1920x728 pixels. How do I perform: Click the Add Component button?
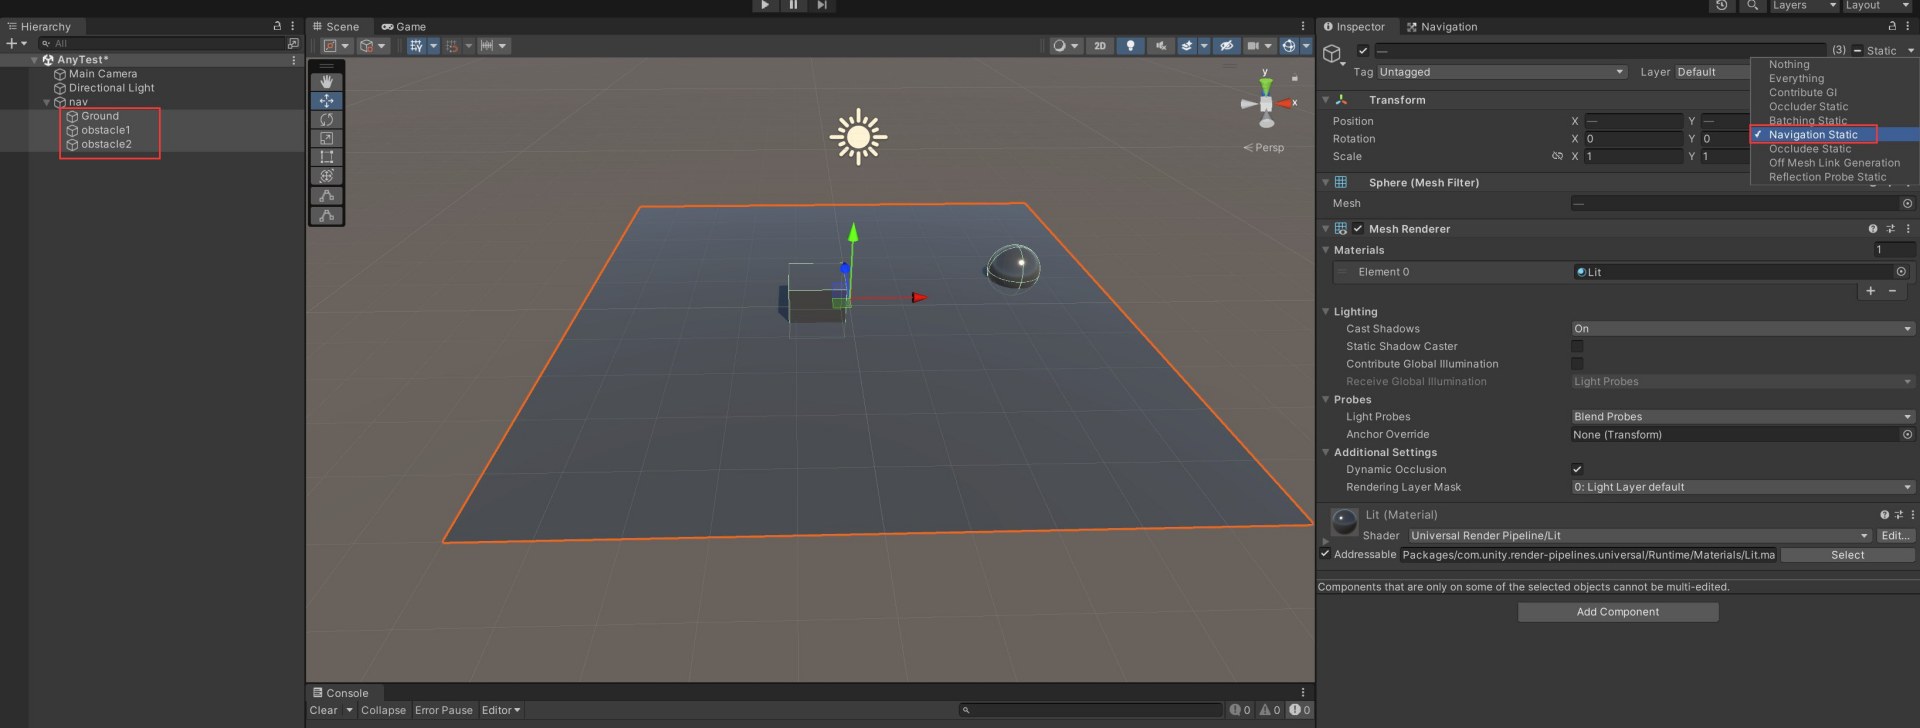[1617, 612]
